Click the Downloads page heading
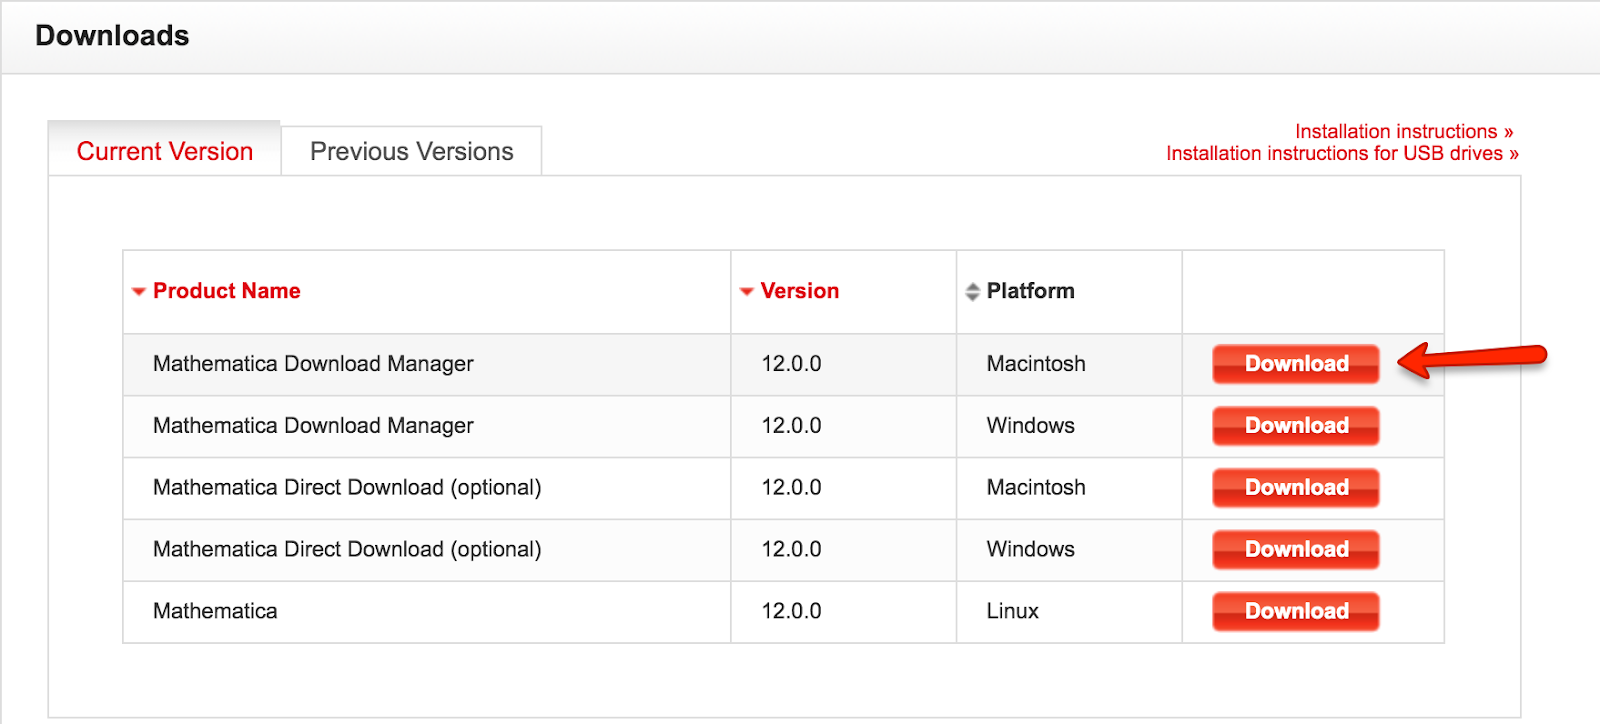This screenshot has height=724, width=1600. [112, 36]
